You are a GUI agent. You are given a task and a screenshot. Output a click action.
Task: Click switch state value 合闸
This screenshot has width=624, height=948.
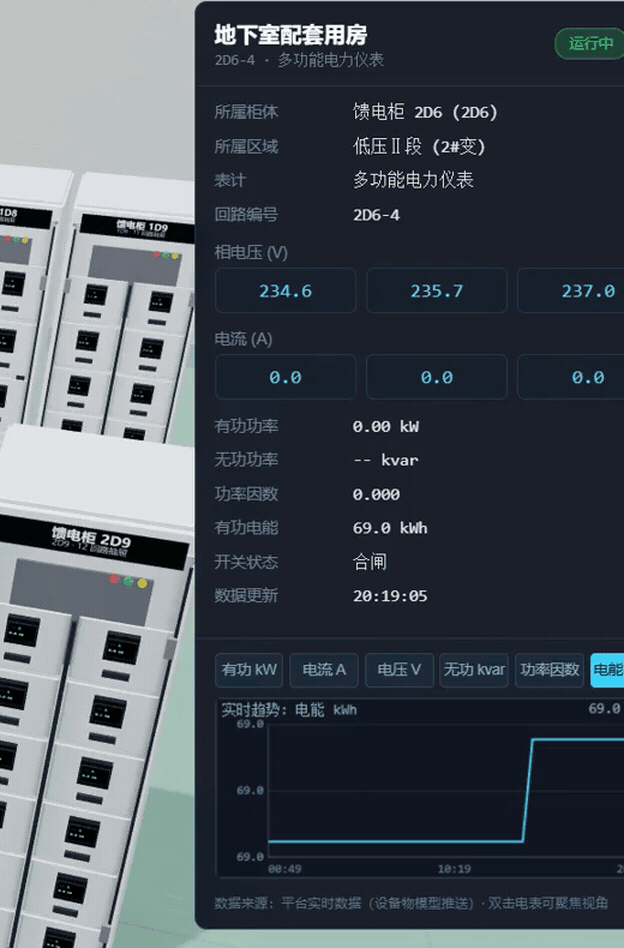click(x=369, y=562)
